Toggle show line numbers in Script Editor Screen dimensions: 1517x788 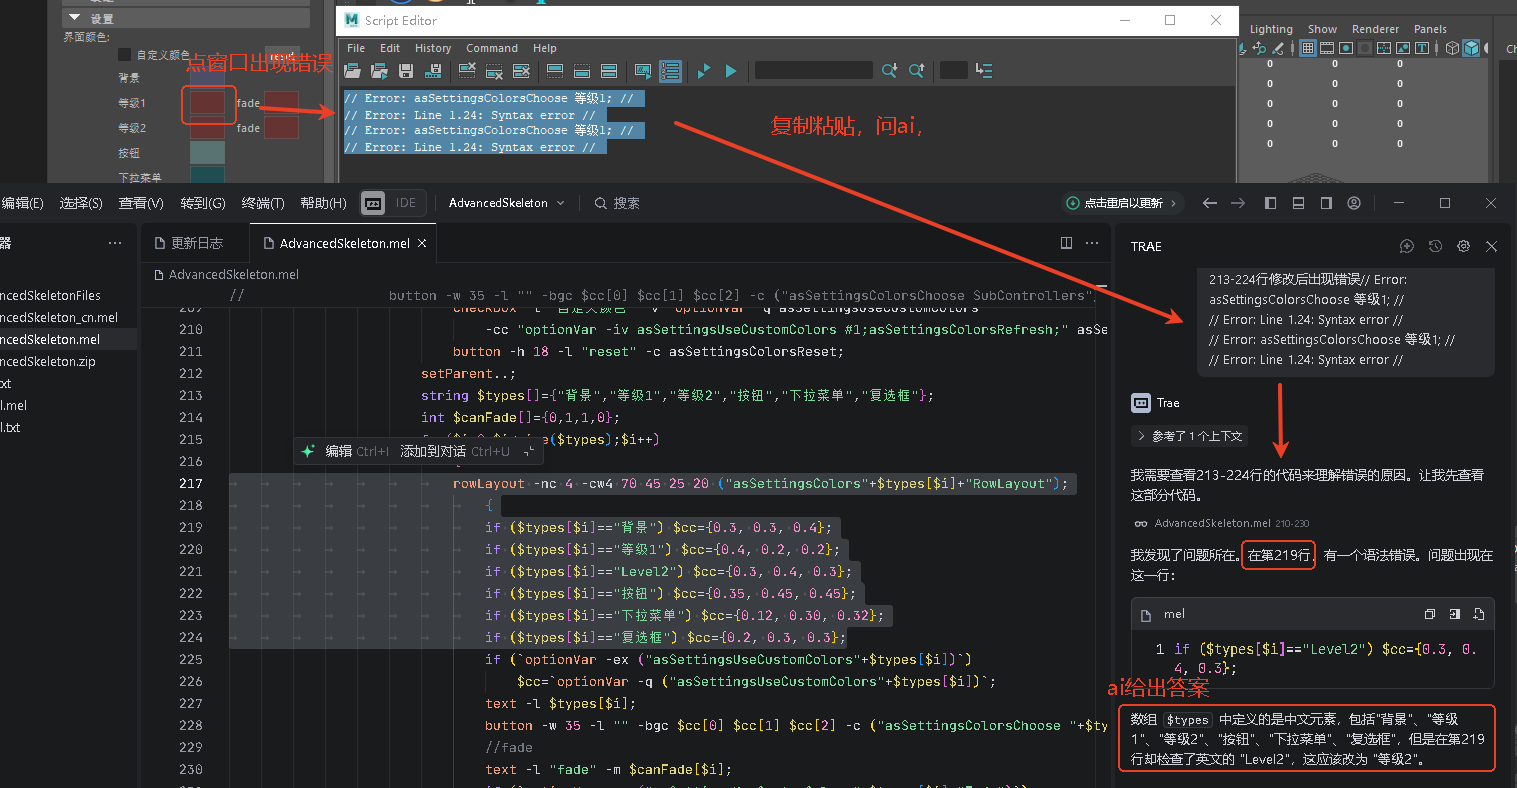click(670, 71)
